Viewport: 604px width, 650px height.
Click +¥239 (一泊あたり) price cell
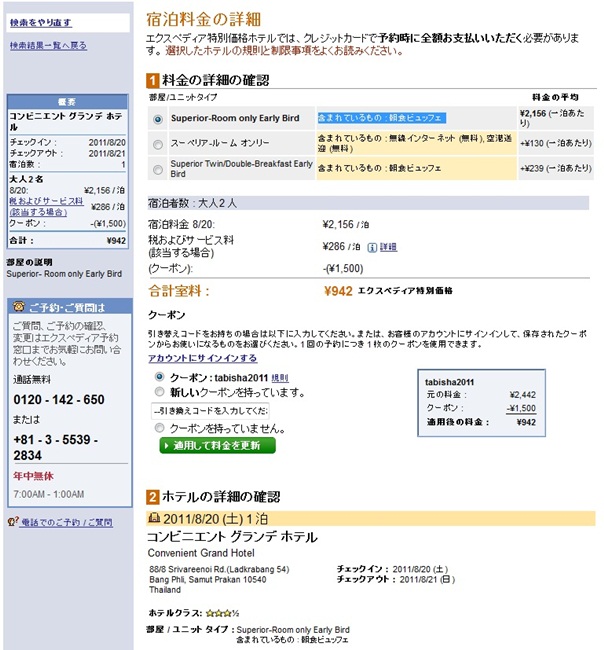(555, 168)
